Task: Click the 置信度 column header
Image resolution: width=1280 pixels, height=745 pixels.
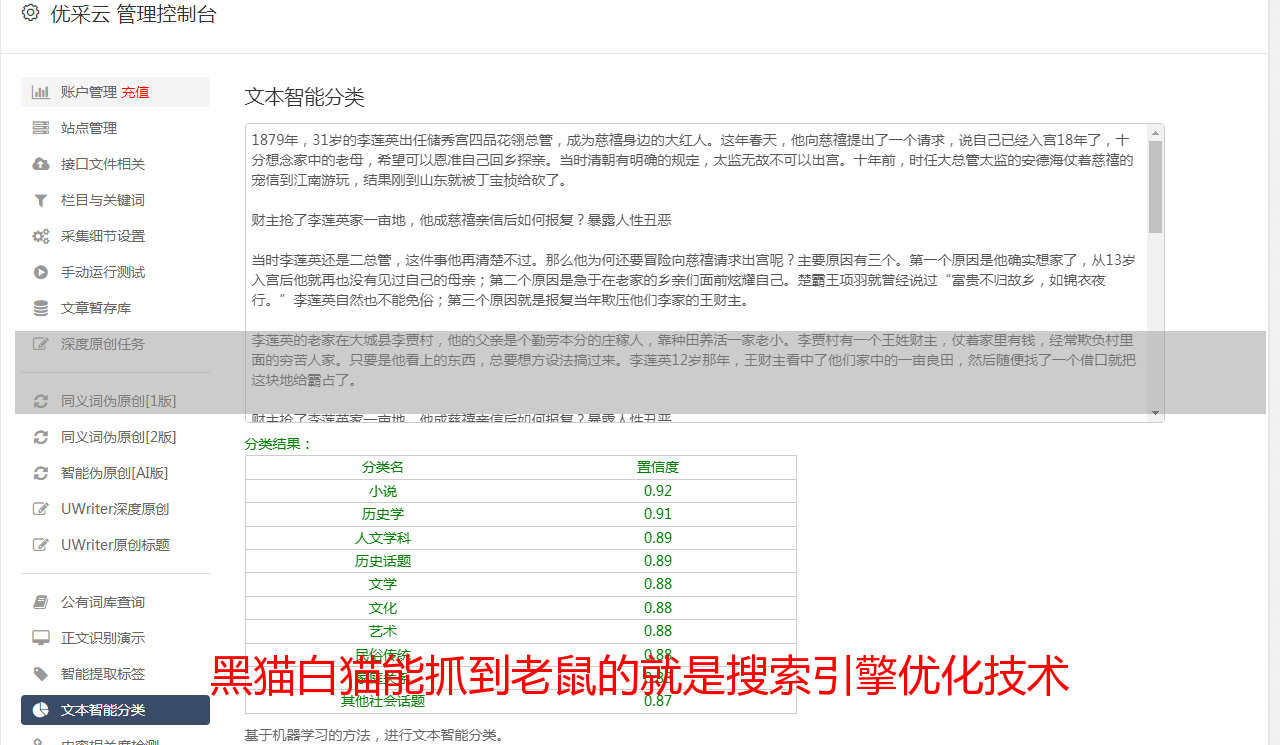Action: pyautogui.click(x=658, y=467)
